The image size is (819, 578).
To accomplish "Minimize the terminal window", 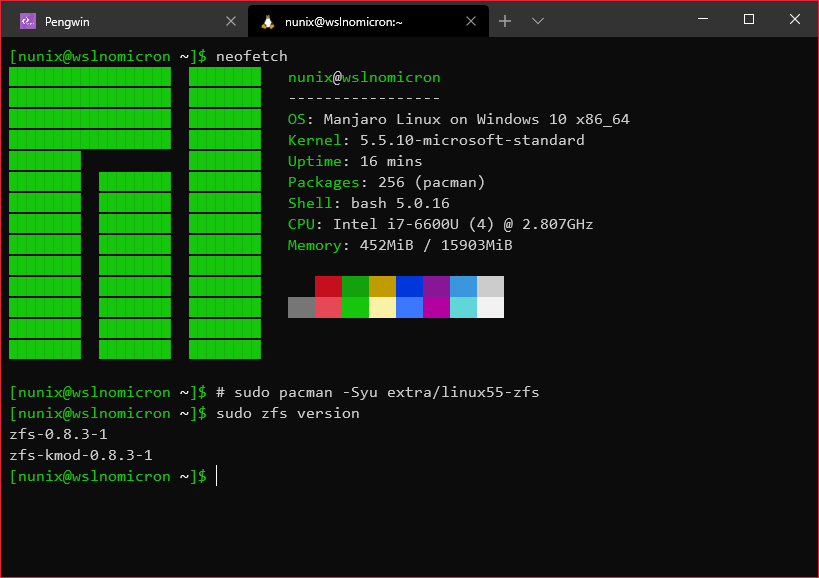I will coord(702,19).
